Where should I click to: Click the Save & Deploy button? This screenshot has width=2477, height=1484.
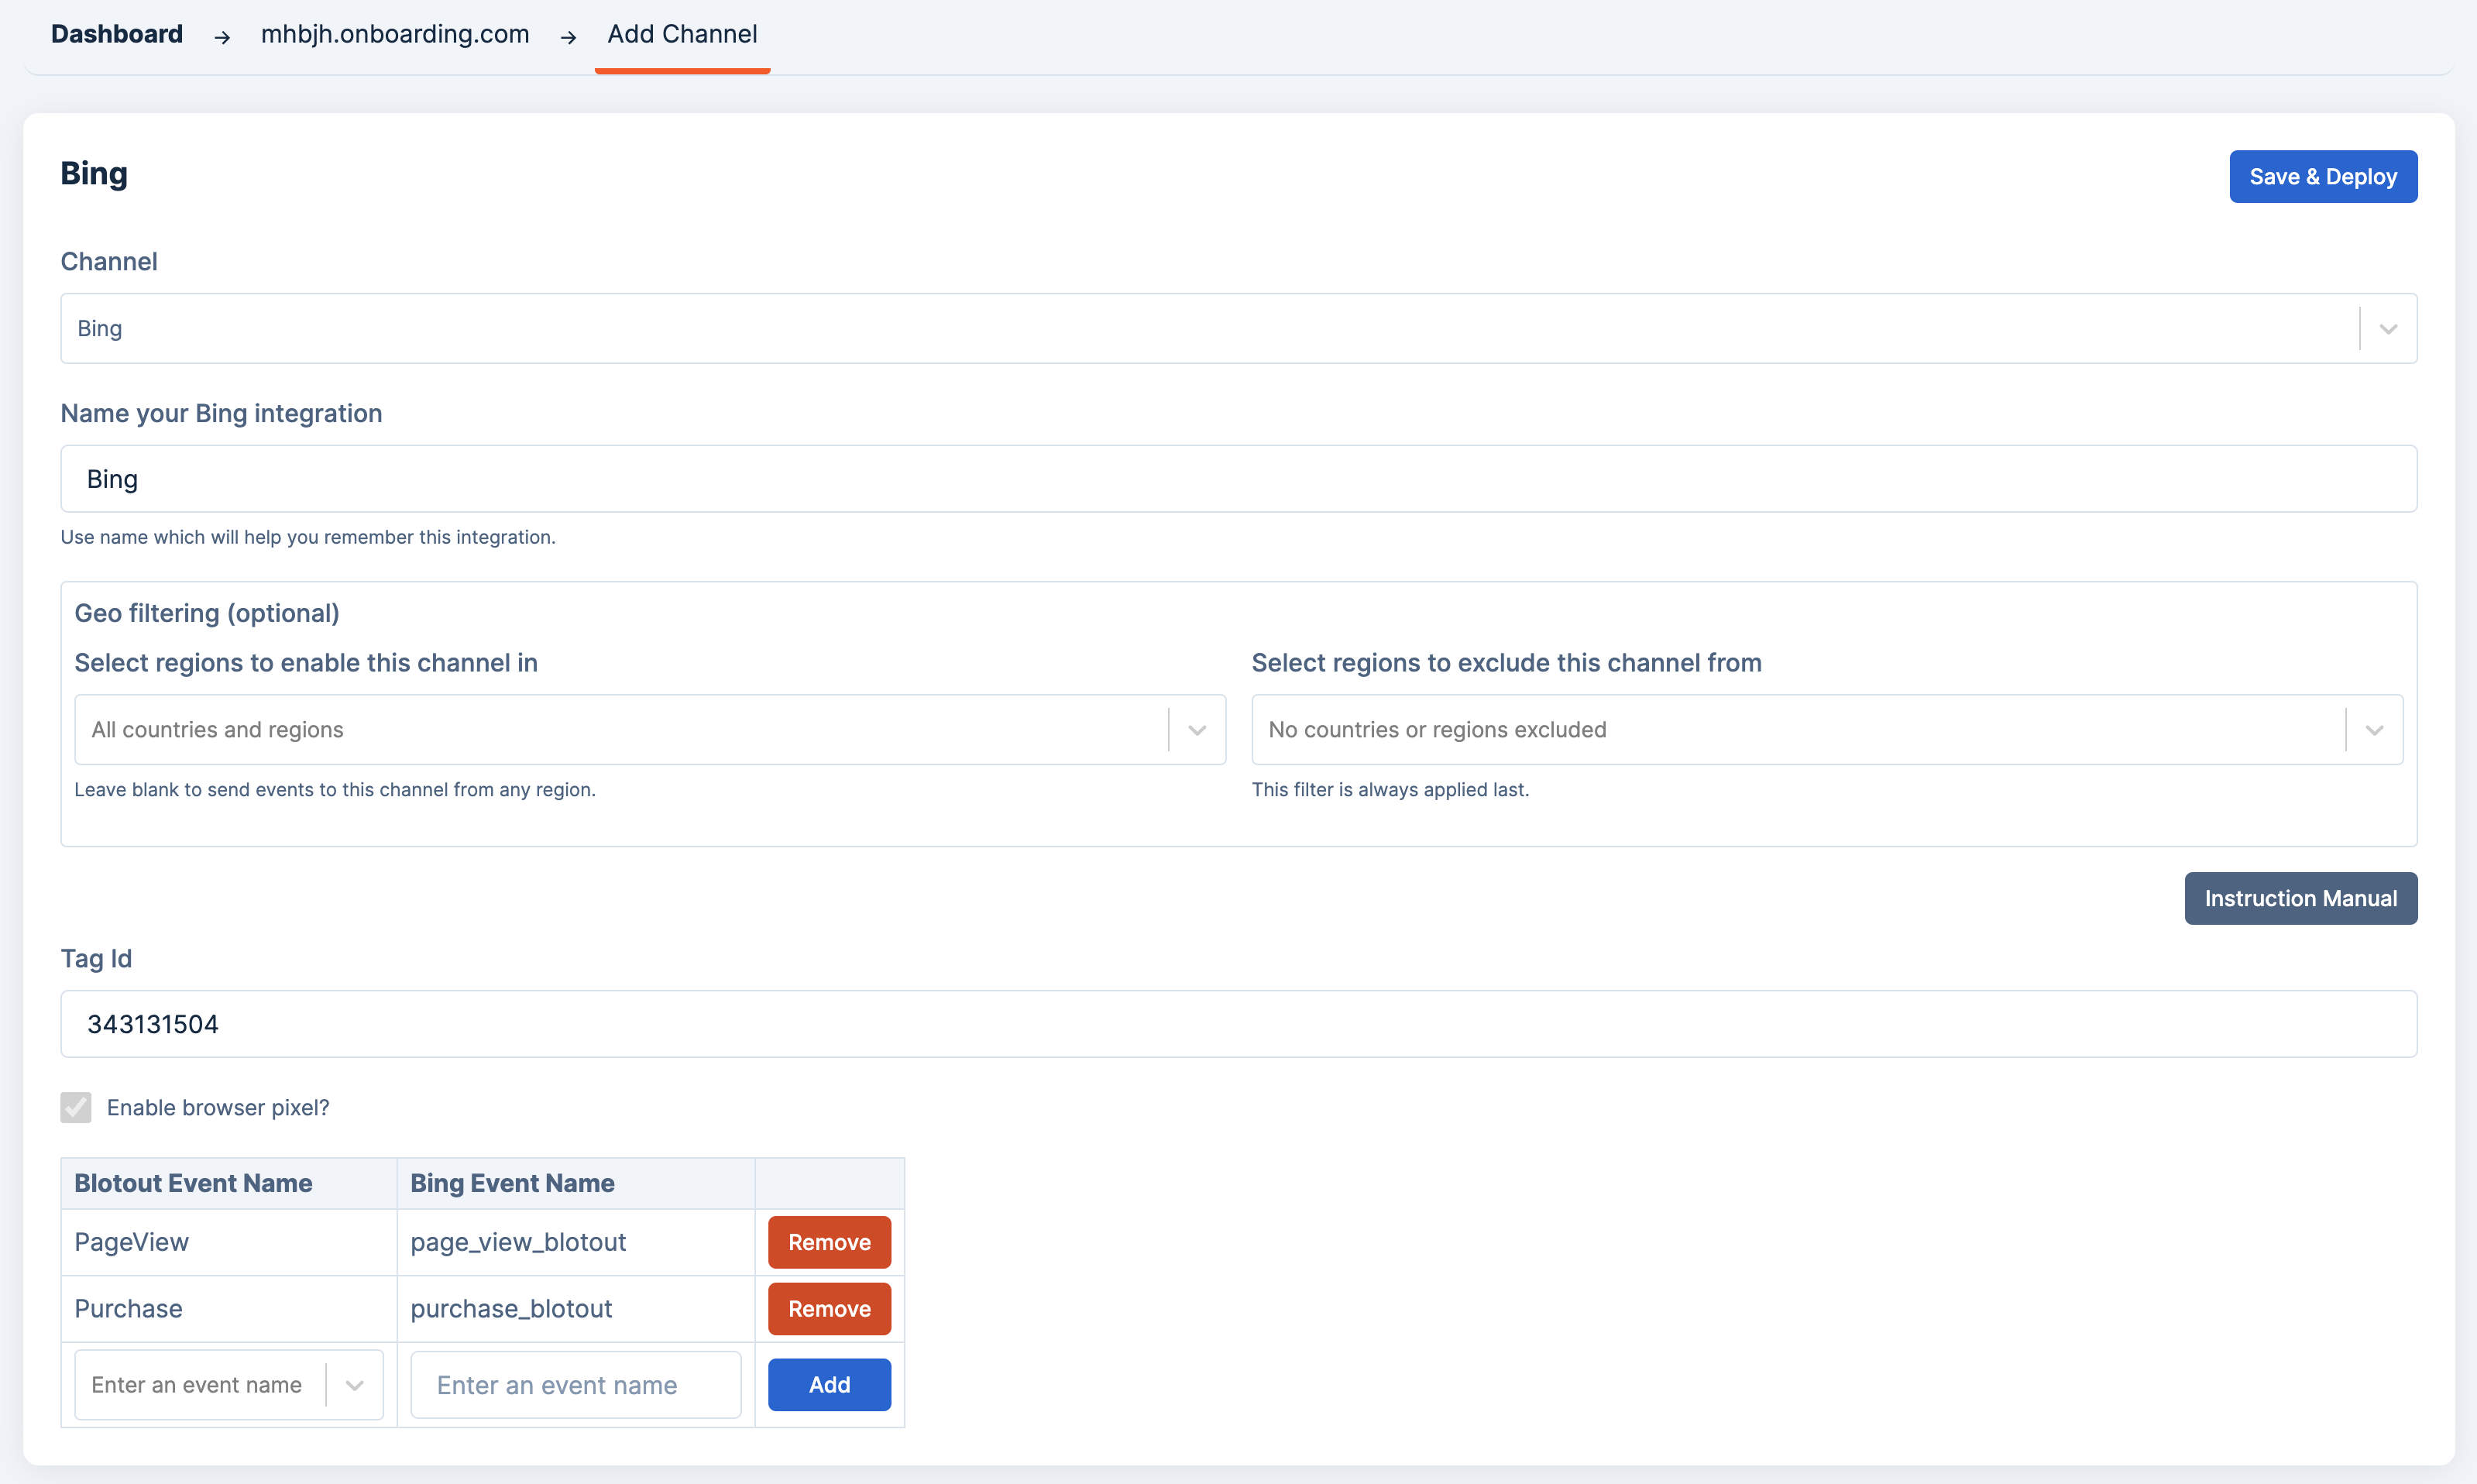2322,177
